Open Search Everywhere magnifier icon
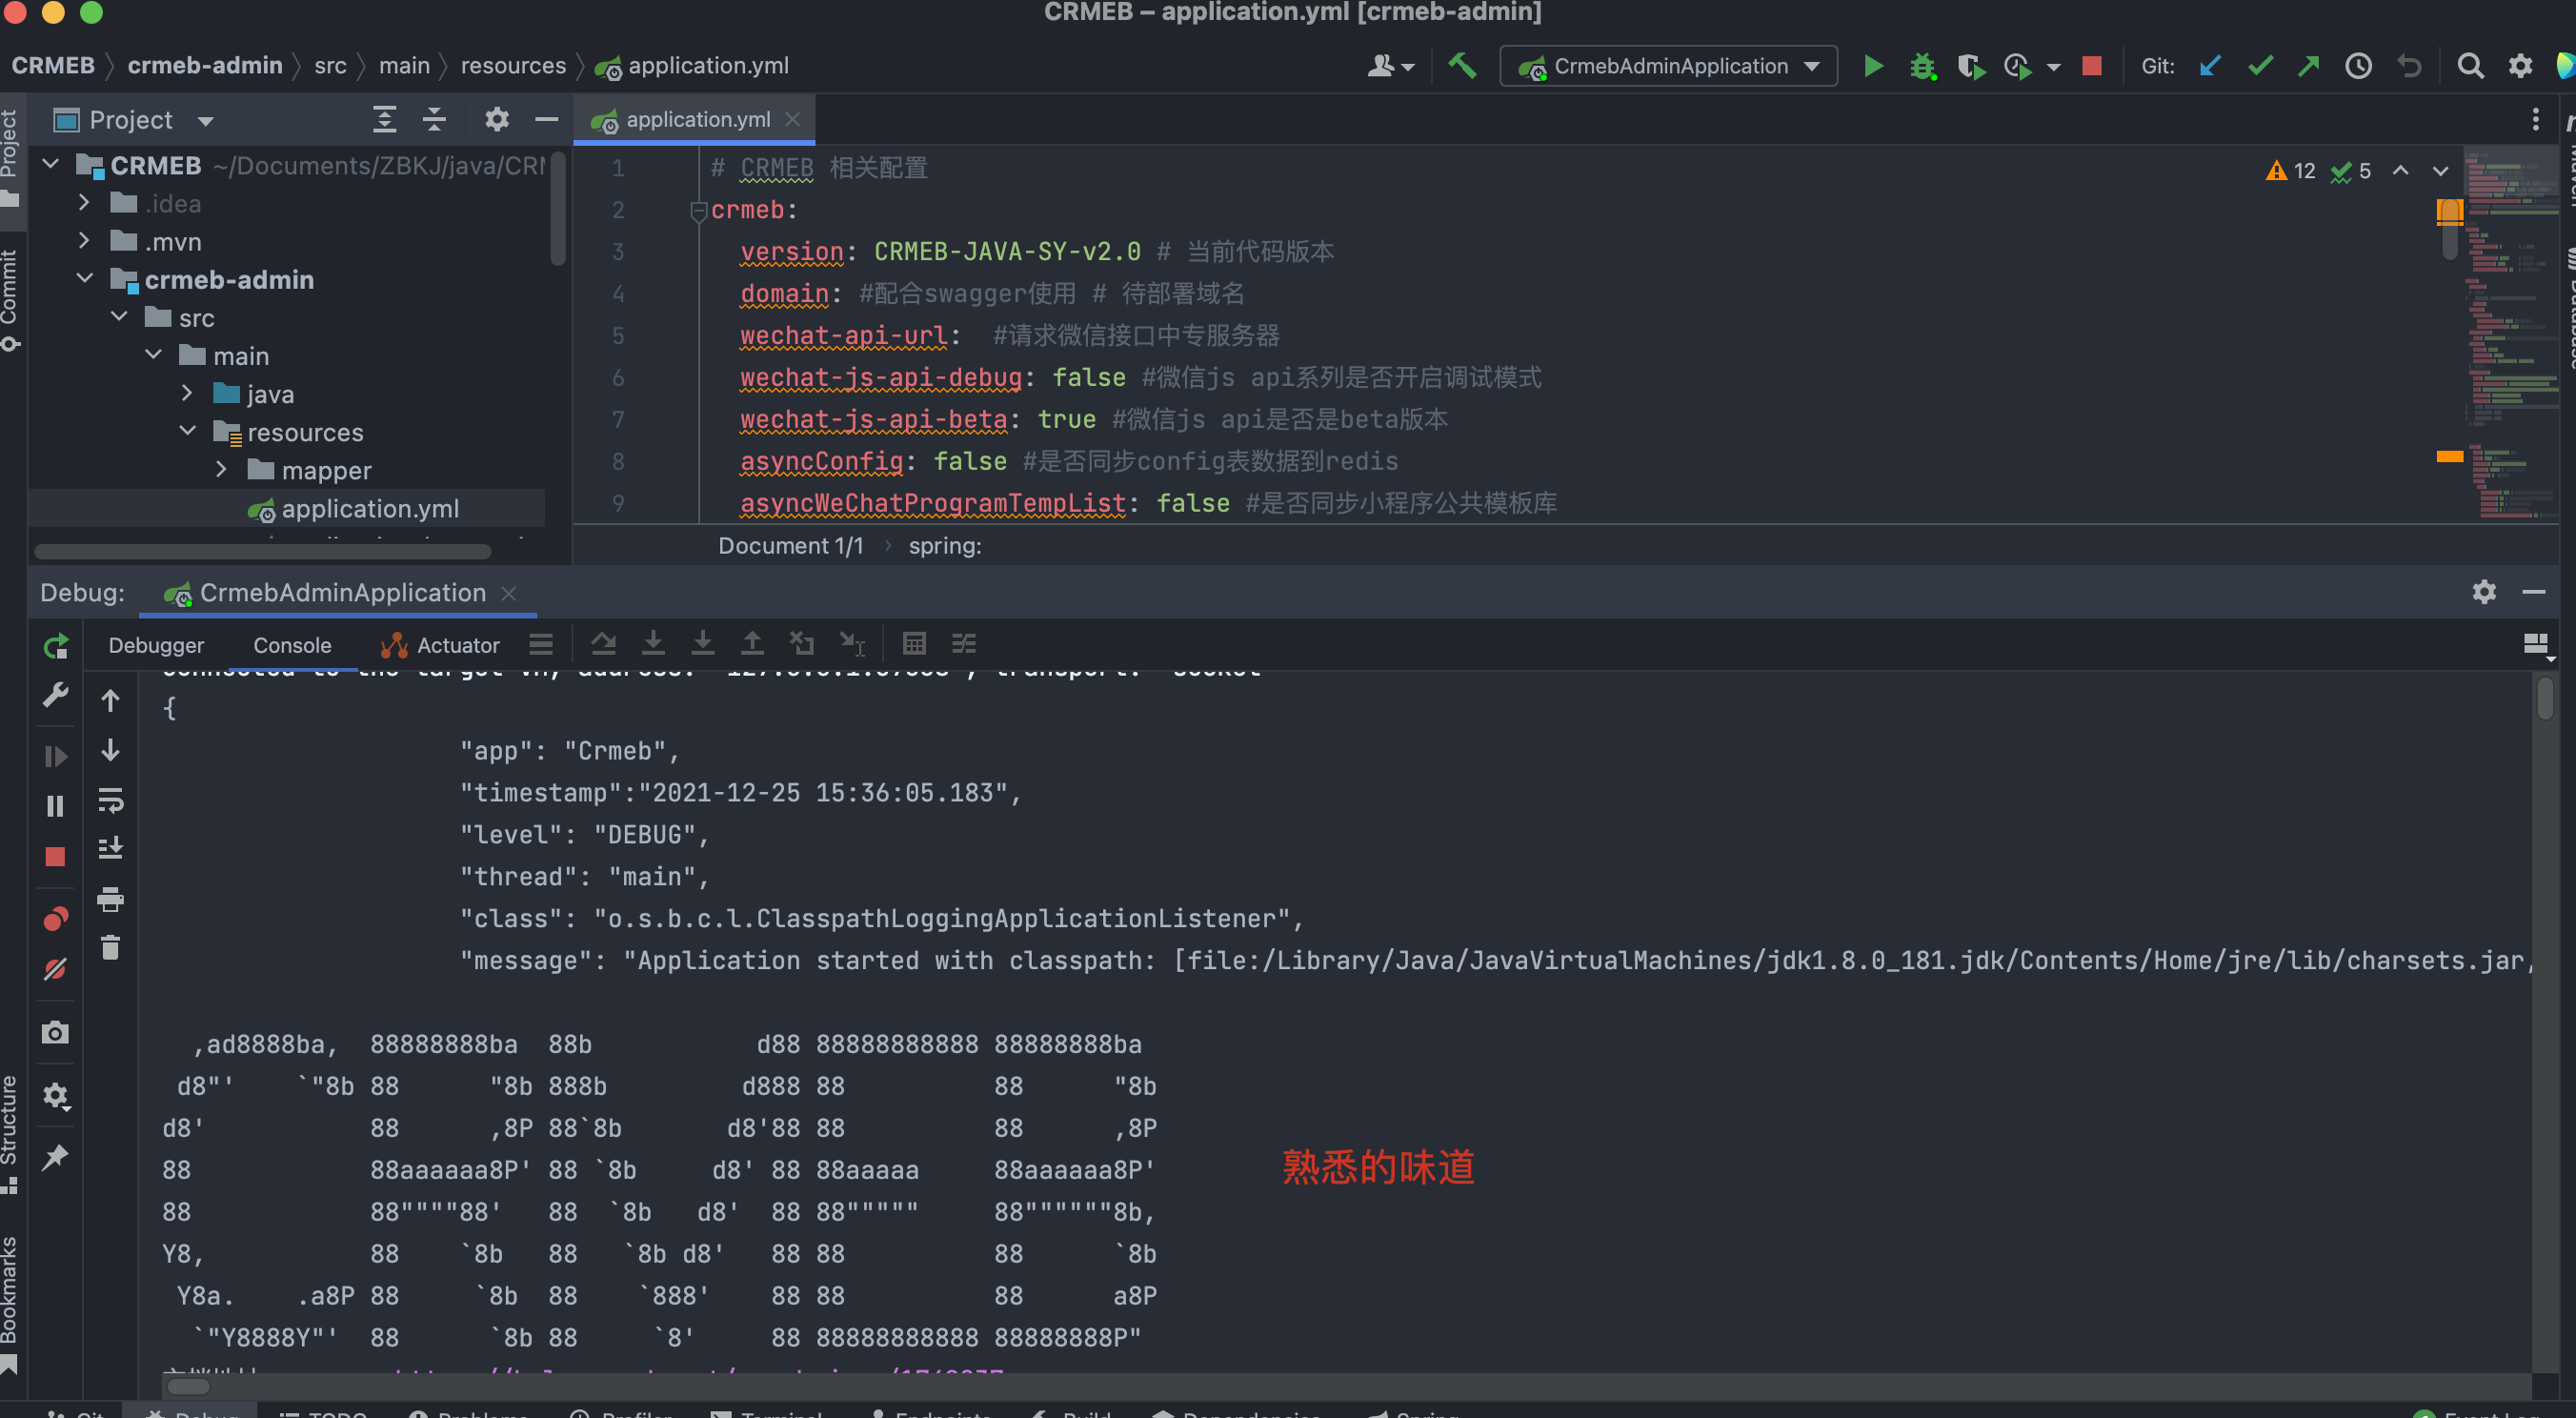The image size is (2576, 1418). 2469,66
